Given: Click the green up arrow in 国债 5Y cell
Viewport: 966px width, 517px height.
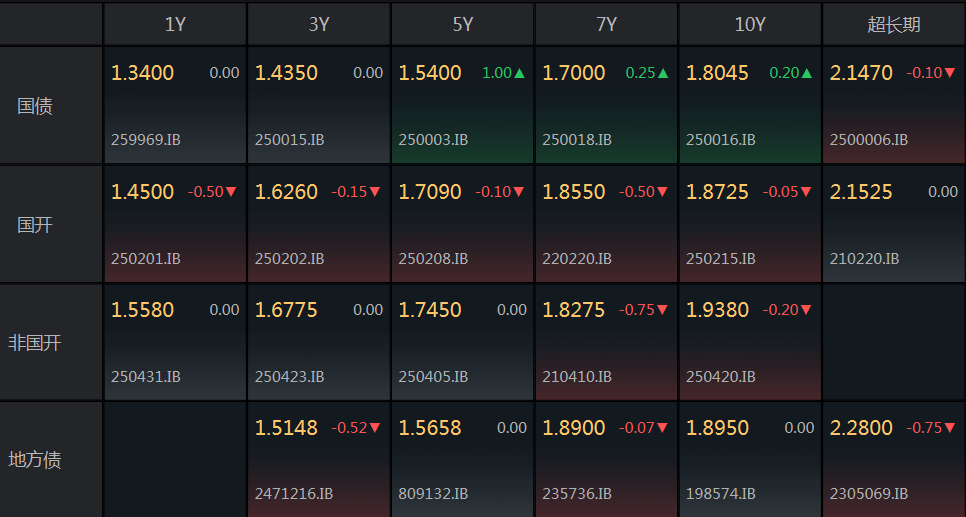Looking at the screenshot, I should pyautogui.click(x=519, y=73).
